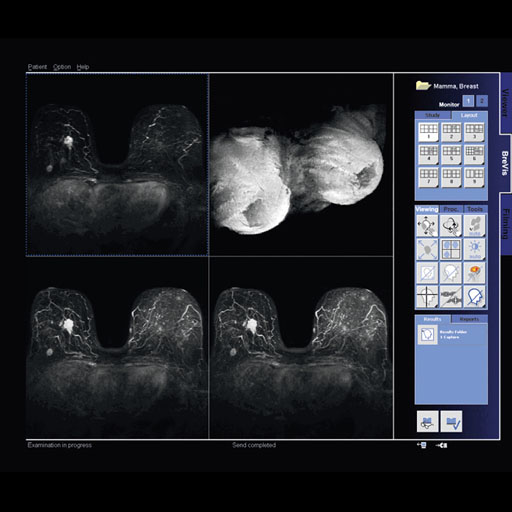Screen dimensions: 512x512
Task: Choose layout preset 9
Action: pyautogui.click(x=474, y=177)
